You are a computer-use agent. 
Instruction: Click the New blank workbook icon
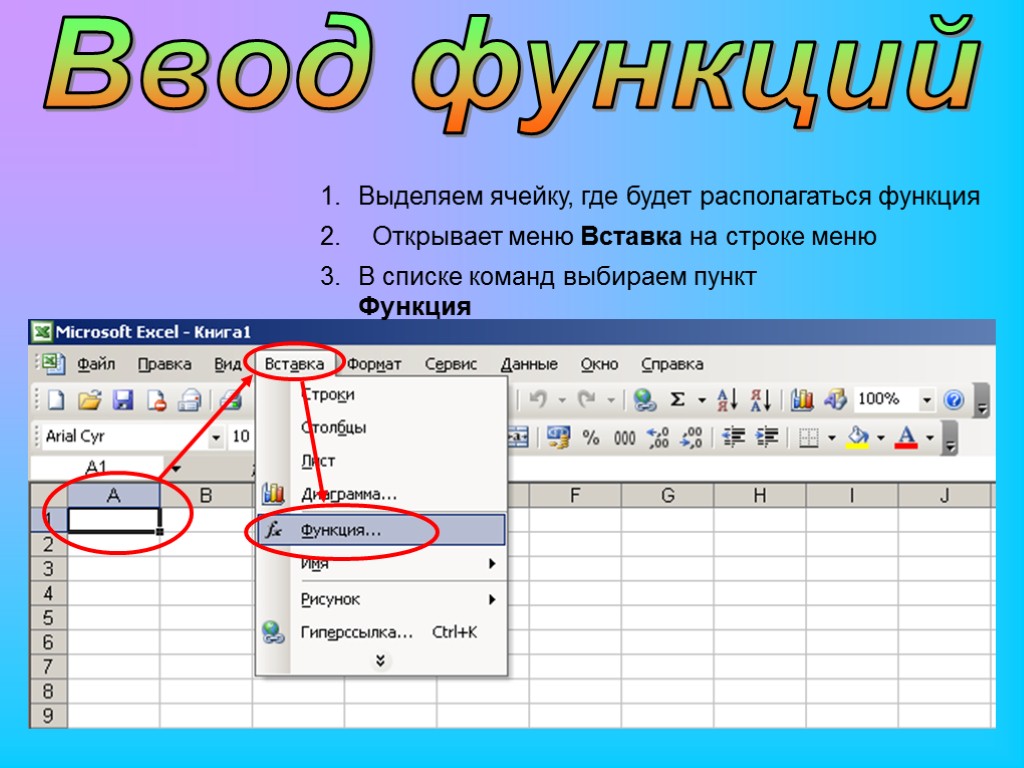[56, 399]
